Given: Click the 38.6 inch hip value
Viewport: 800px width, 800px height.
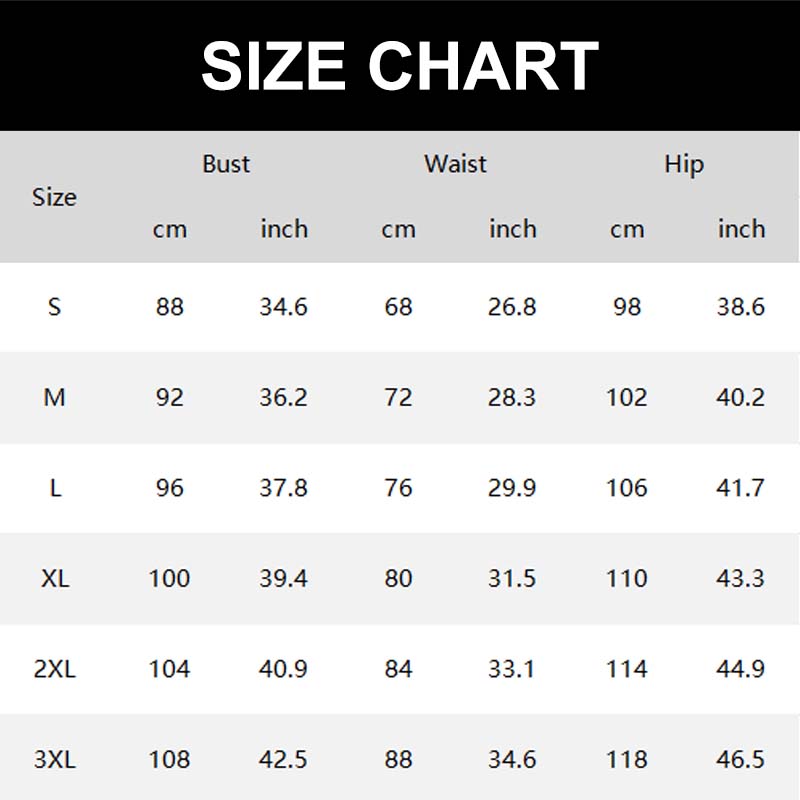Looking at the screenshot, I should (x=741, y=307).
